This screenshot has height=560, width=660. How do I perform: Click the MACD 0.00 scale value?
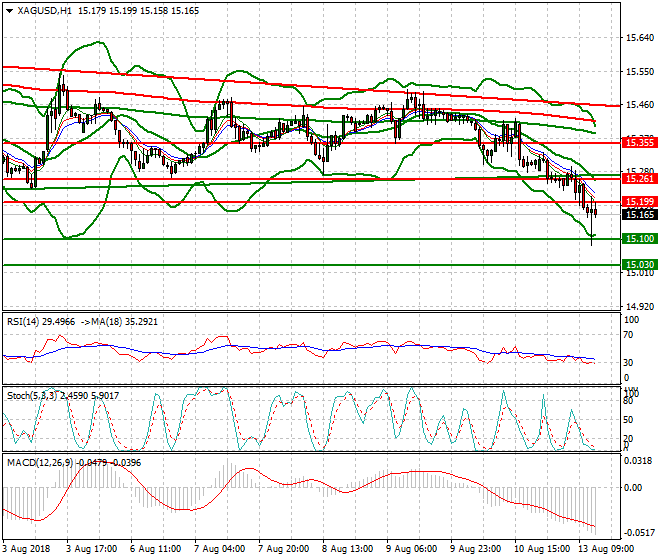point(633,488)
